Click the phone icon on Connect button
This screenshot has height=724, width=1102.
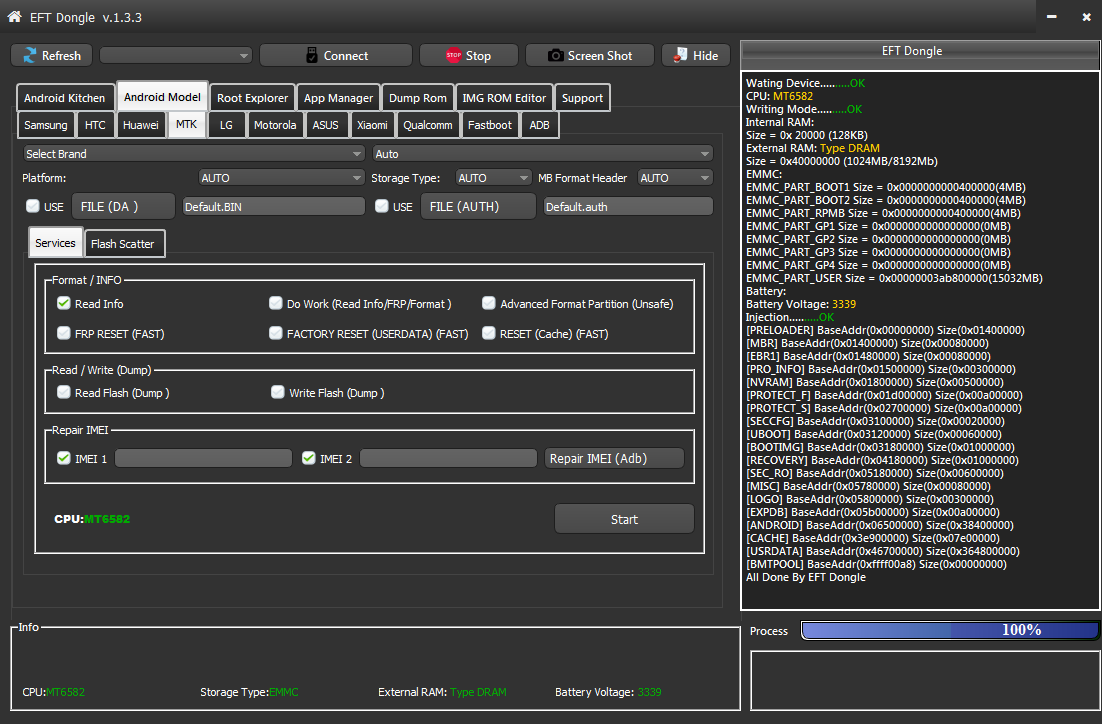pos(312,56)
